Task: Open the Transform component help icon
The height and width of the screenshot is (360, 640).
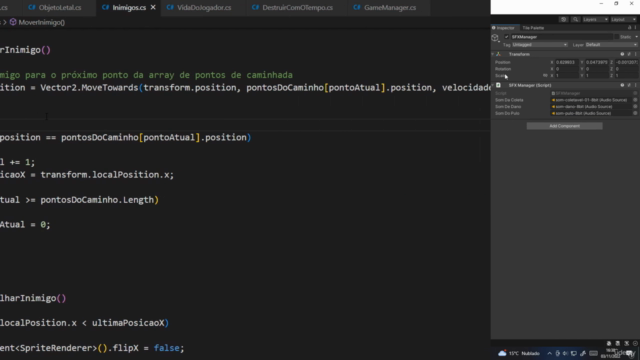Action: [x=622, y=54]
